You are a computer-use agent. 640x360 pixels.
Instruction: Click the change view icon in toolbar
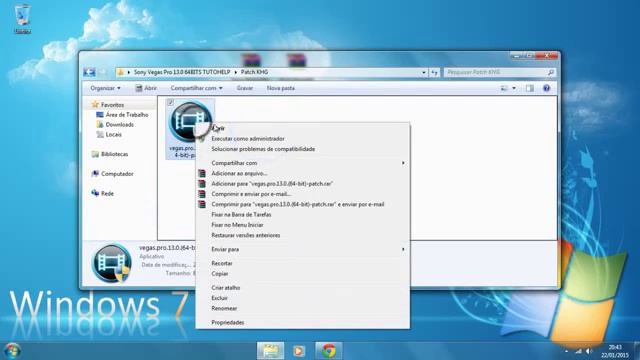(x=504, y=88)
